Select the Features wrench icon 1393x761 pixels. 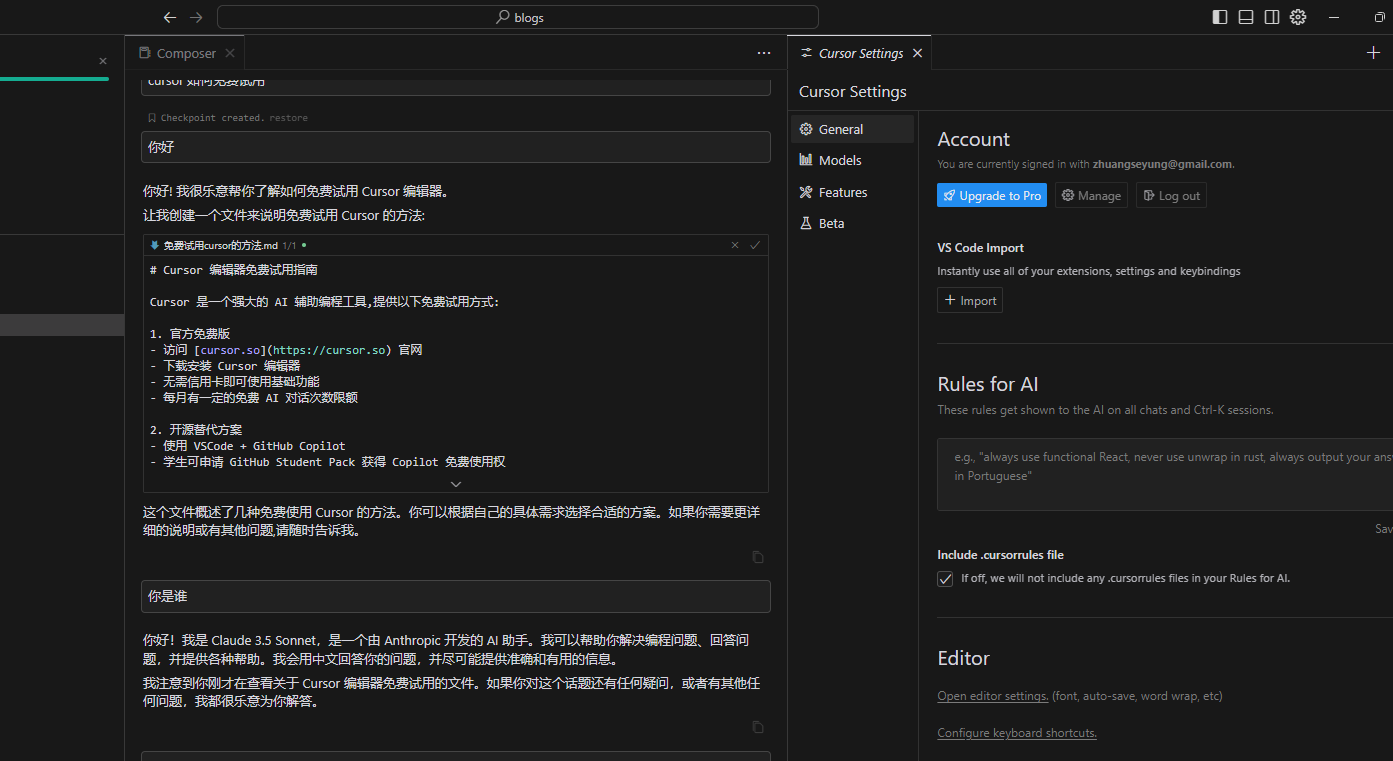[x=807, y=191]
